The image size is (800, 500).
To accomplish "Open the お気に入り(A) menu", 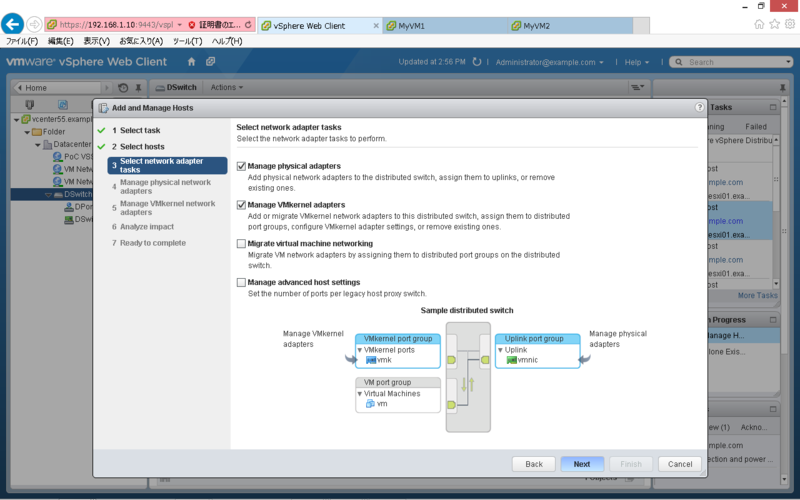I will (x=141, y=41).
